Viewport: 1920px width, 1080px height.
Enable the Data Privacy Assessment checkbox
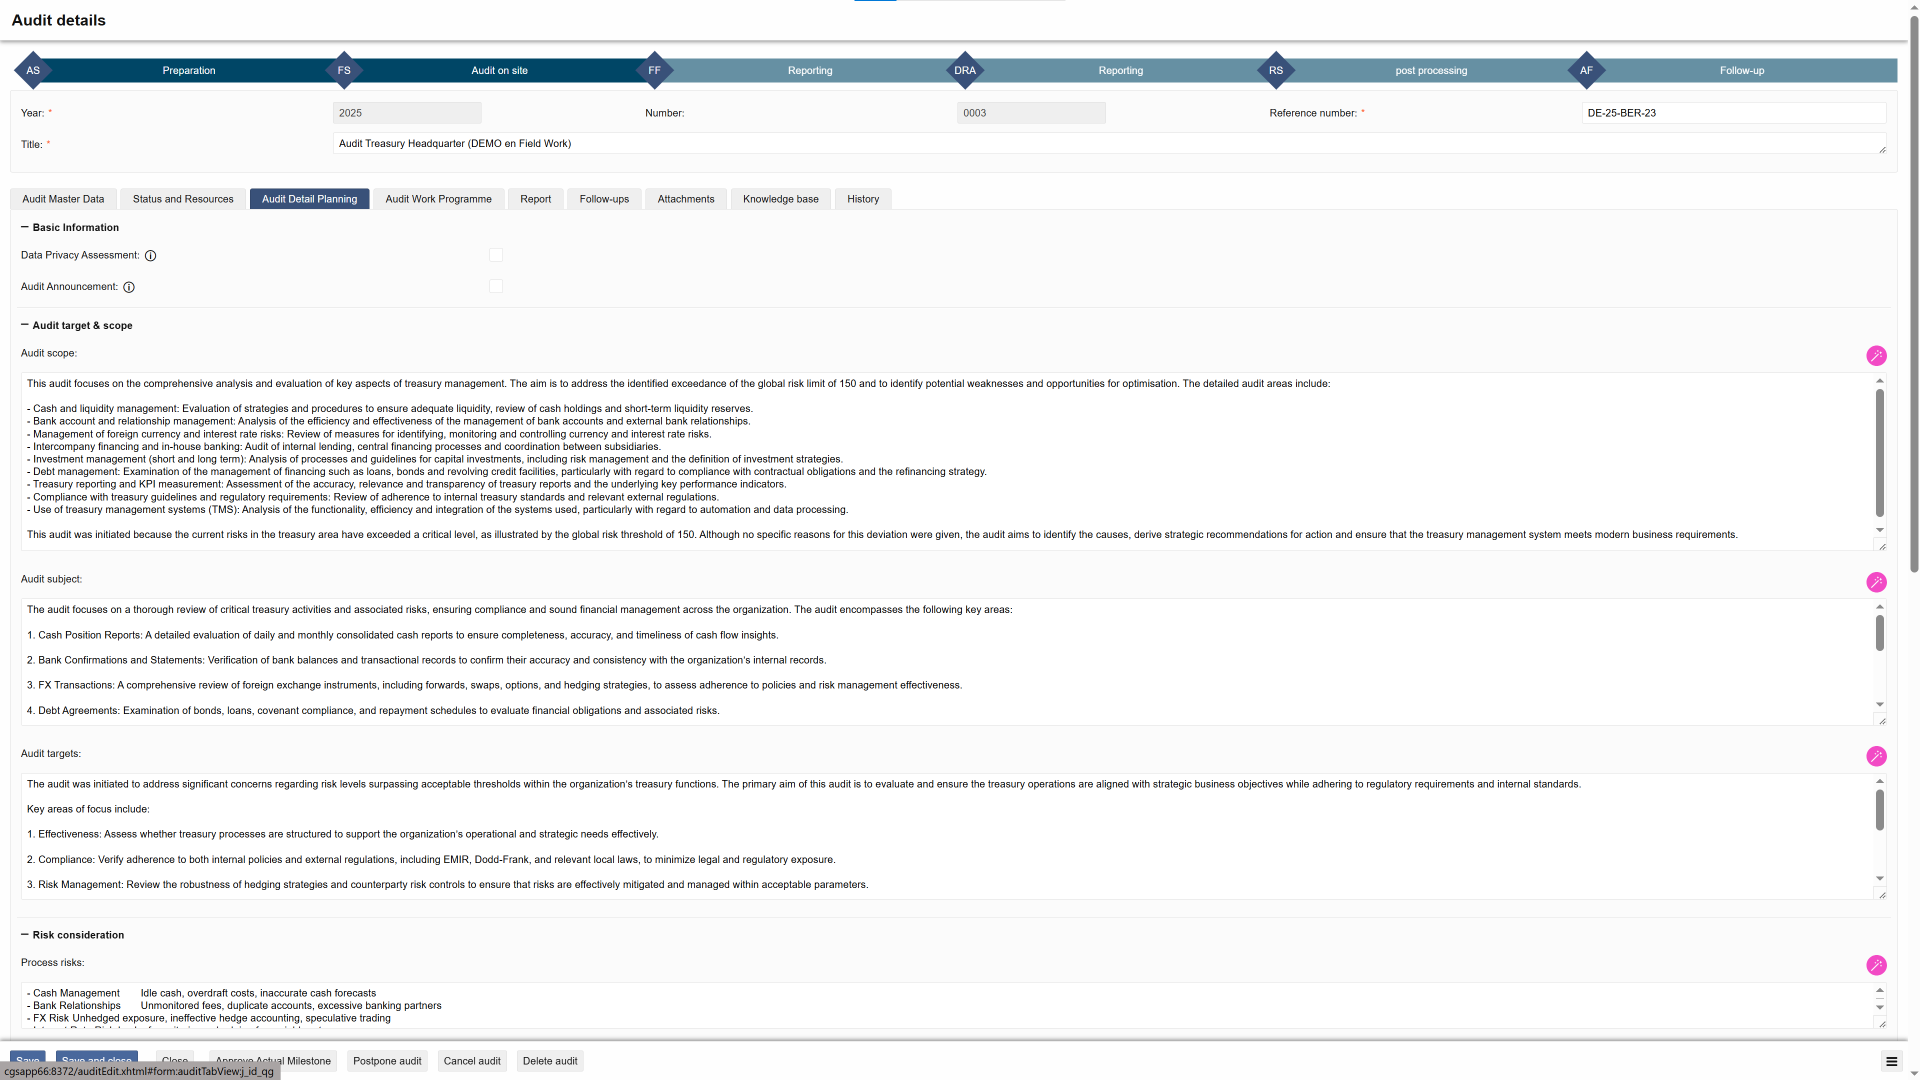pyautogui.click(x=496, y=255)
